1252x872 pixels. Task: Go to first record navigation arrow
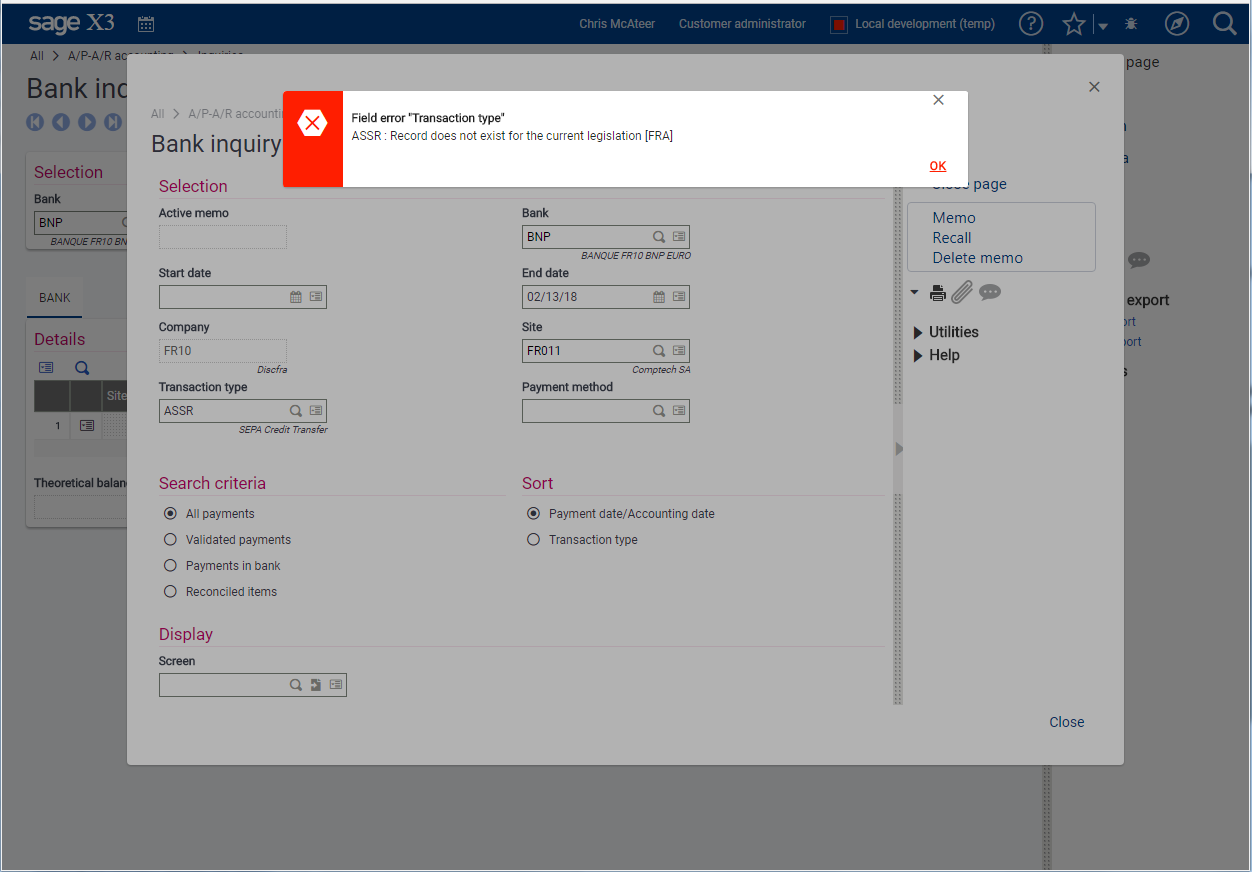pos(35,122)
